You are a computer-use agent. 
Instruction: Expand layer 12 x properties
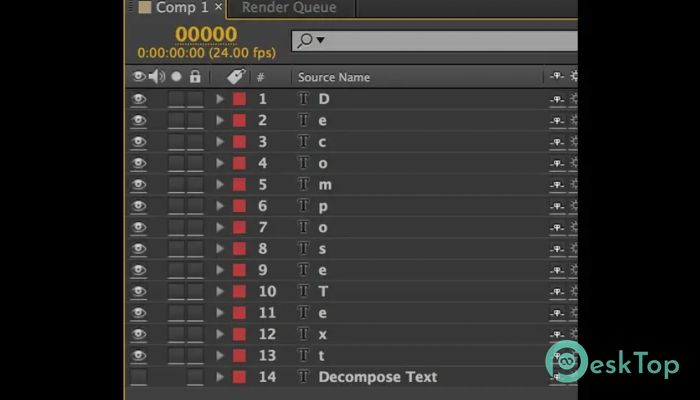(x=220, y=334)
